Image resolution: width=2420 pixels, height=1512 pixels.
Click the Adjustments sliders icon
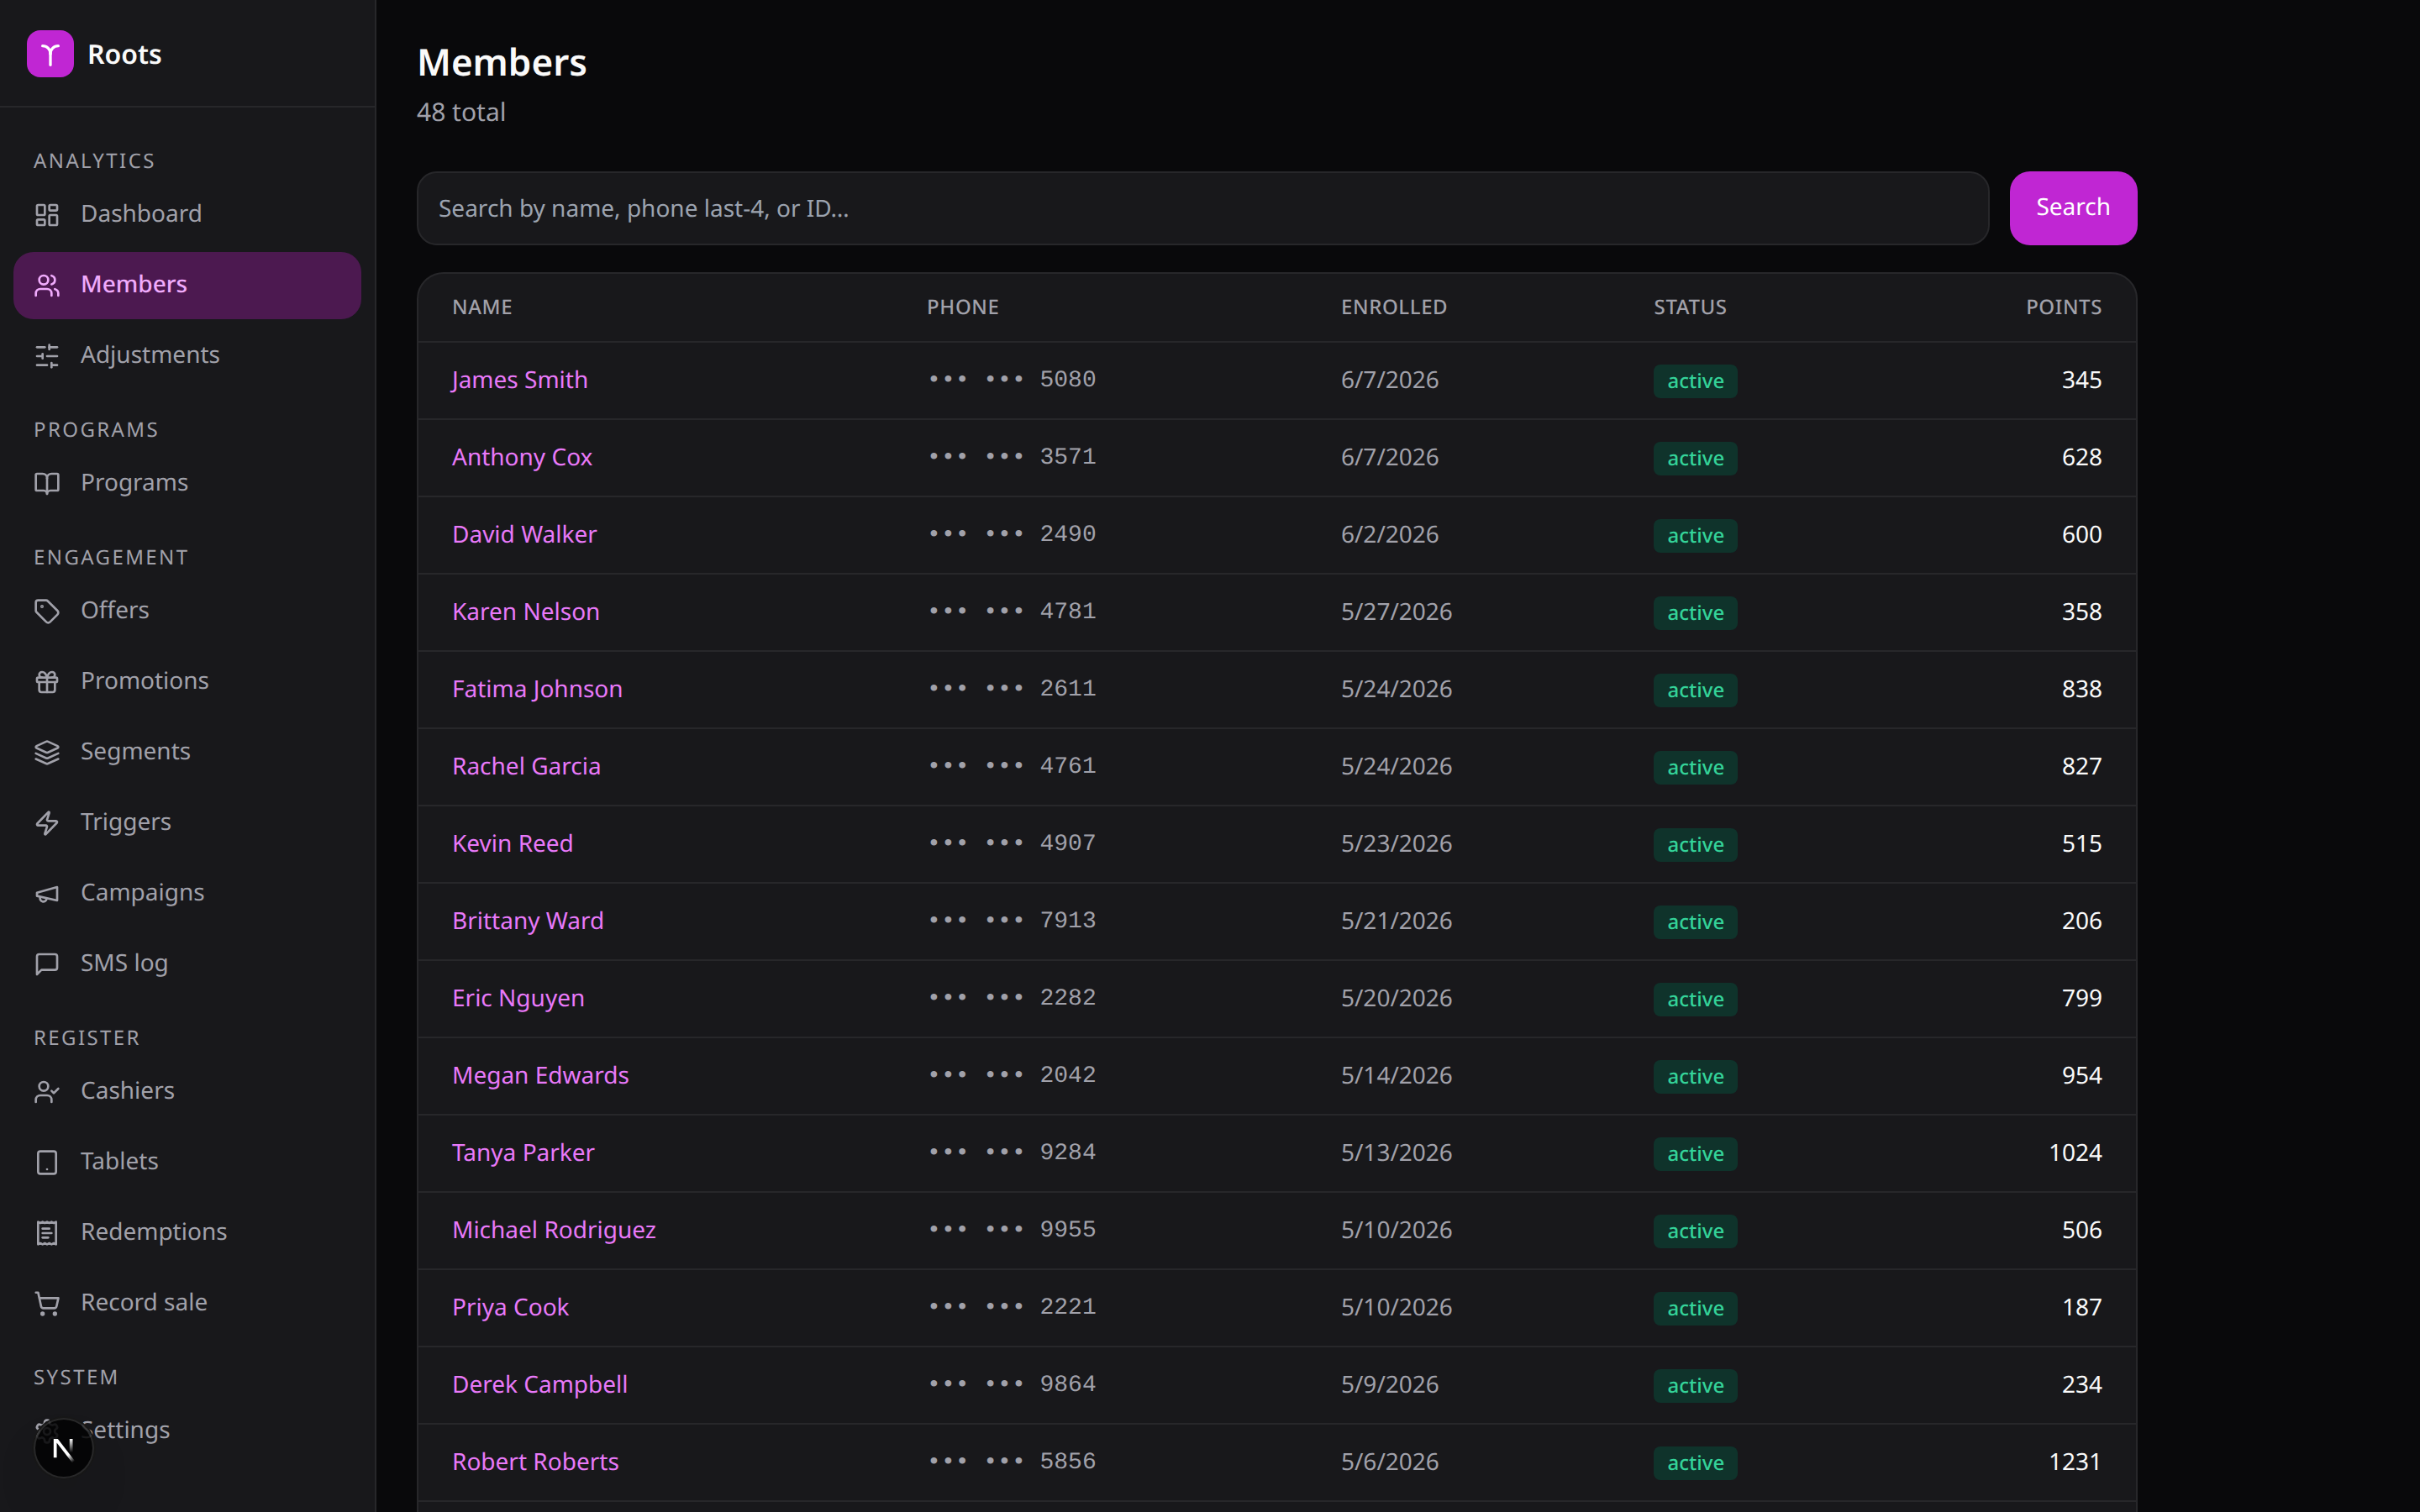point(47,355)
